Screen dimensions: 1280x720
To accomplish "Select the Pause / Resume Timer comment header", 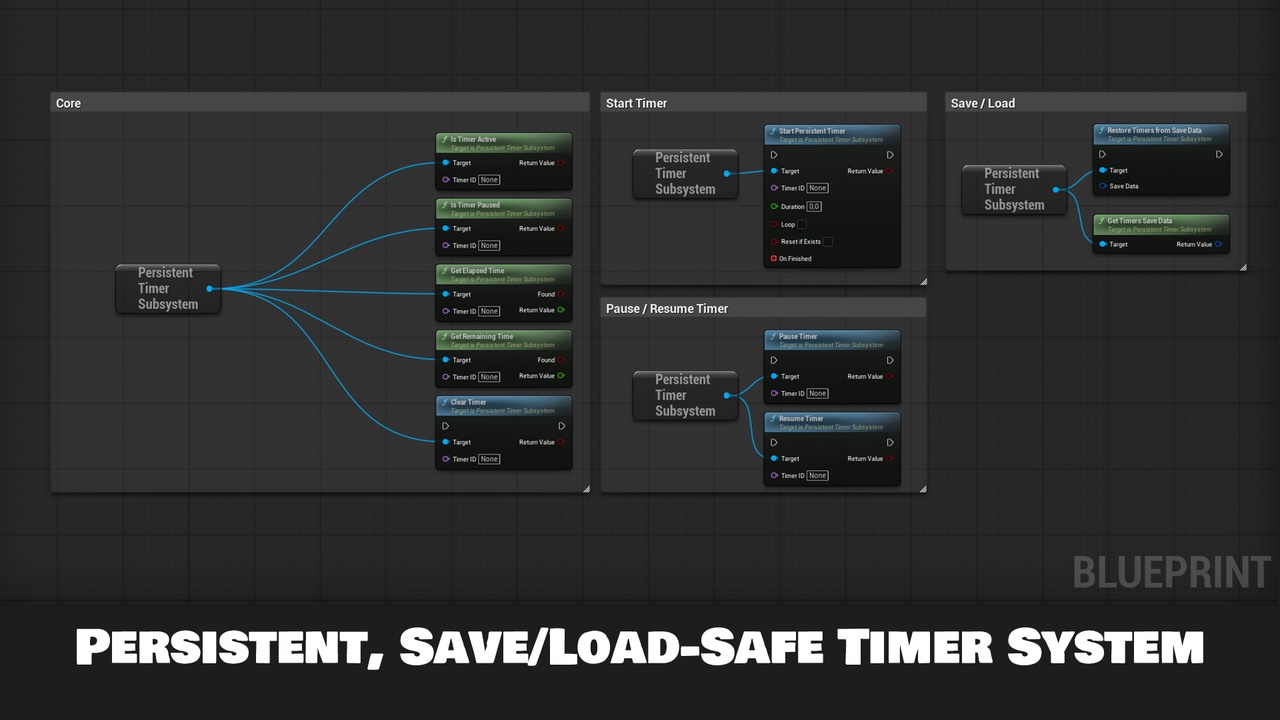I will (x=763, y=308).
